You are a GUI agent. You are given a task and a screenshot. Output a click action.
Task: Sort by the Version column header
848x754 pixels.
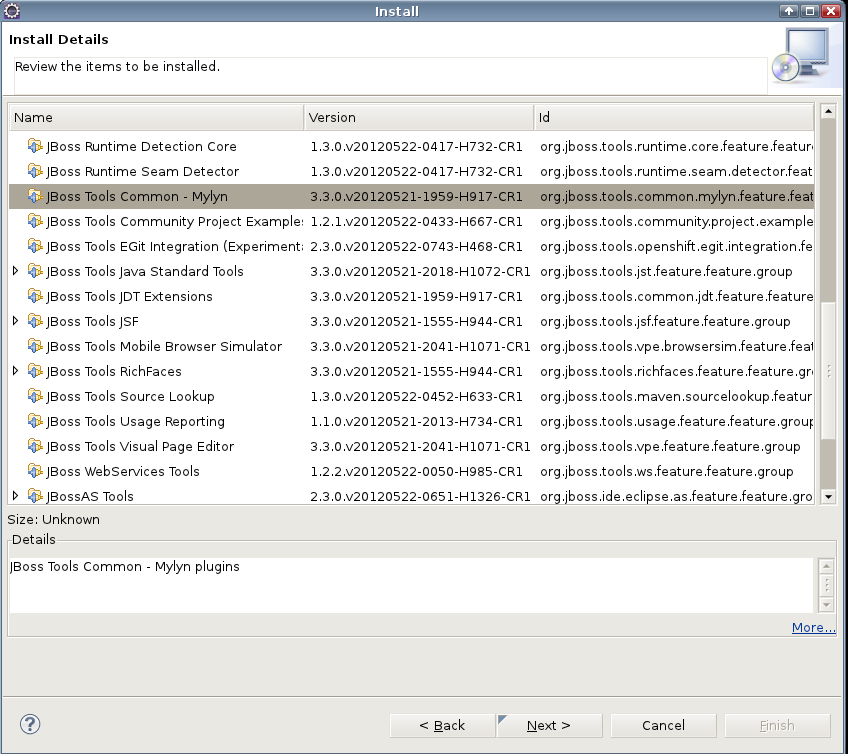[x=419, y=117]
